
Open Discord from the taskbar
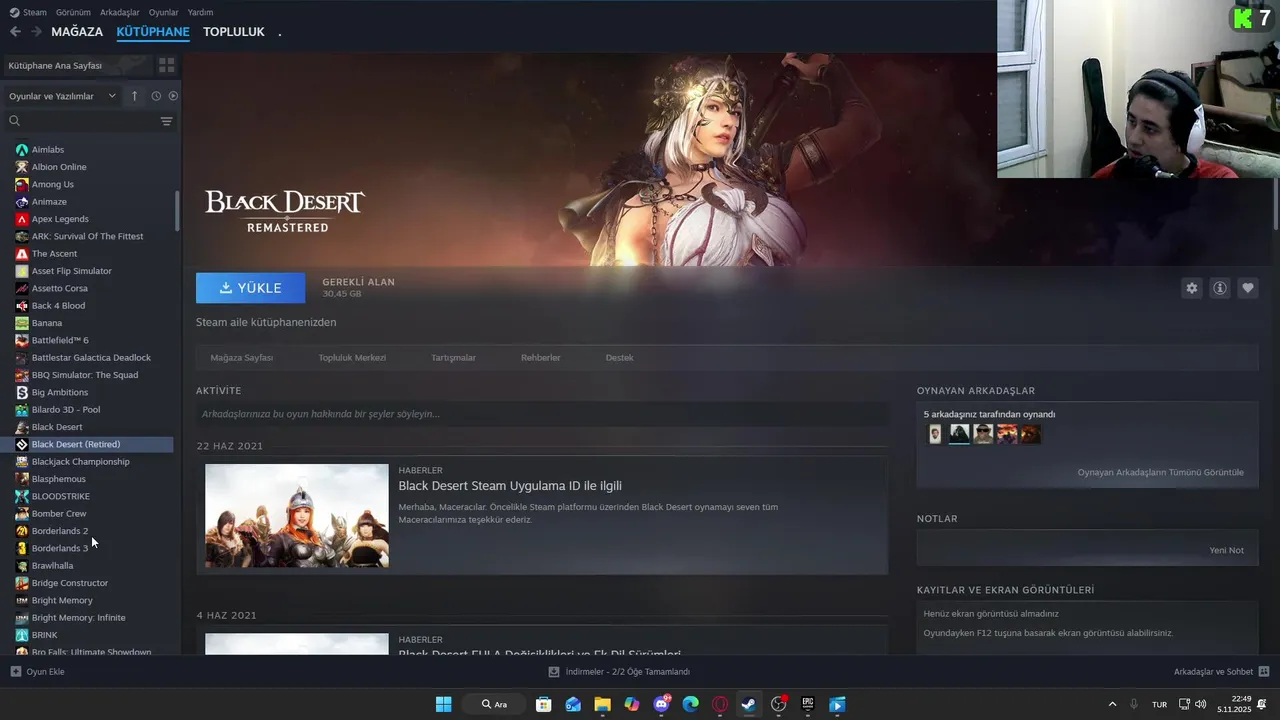[x=662, y=704]
